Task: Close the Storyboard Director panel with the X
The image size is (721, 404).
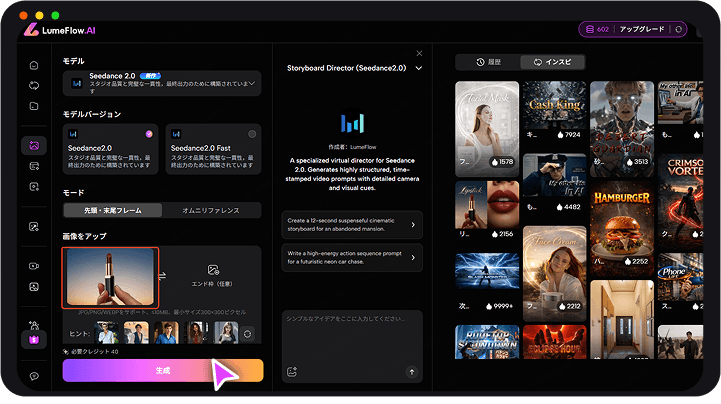Action: pos(419,53)
